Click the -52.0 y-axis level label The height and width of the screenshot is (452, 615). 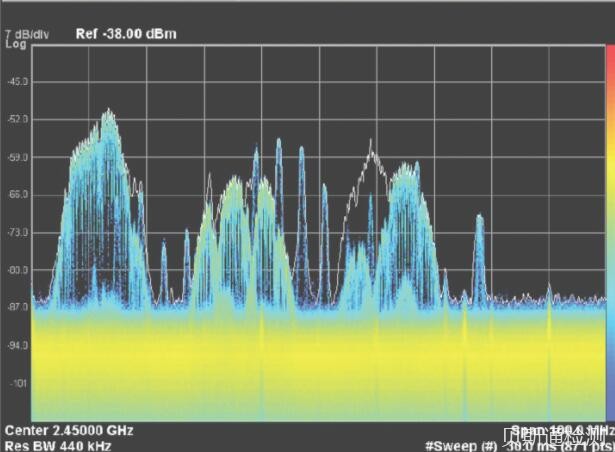point(15,120)
